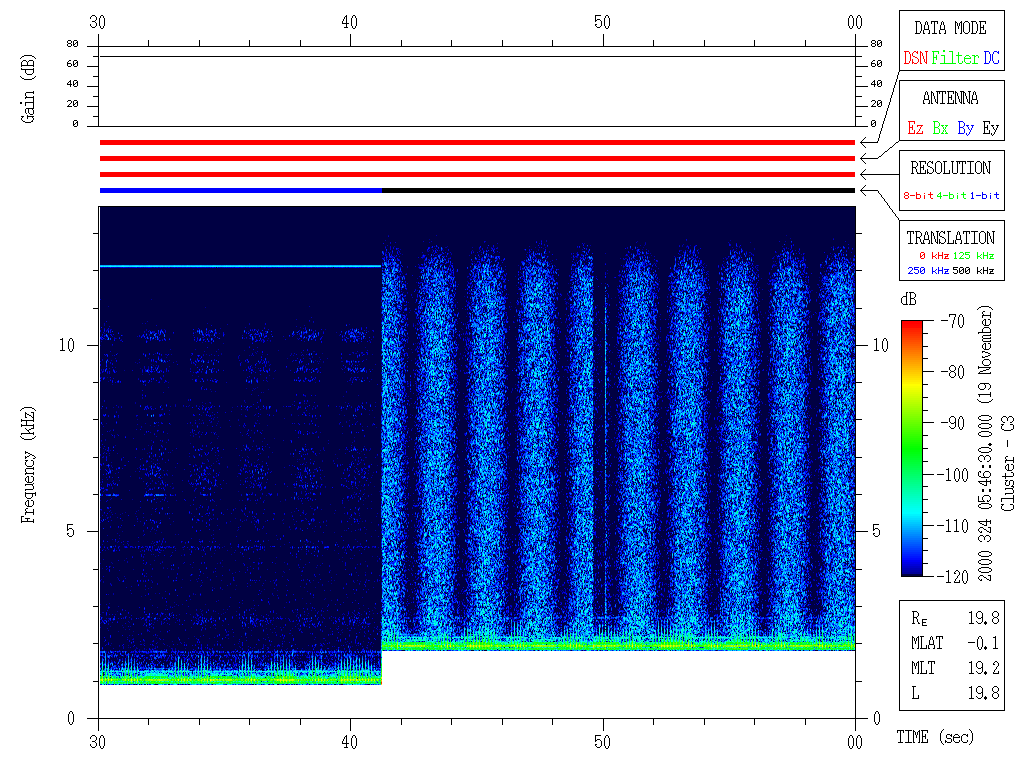
Task: Click the black segment of the translation bar
Action: pyautogui.click(x=618, y=190)
